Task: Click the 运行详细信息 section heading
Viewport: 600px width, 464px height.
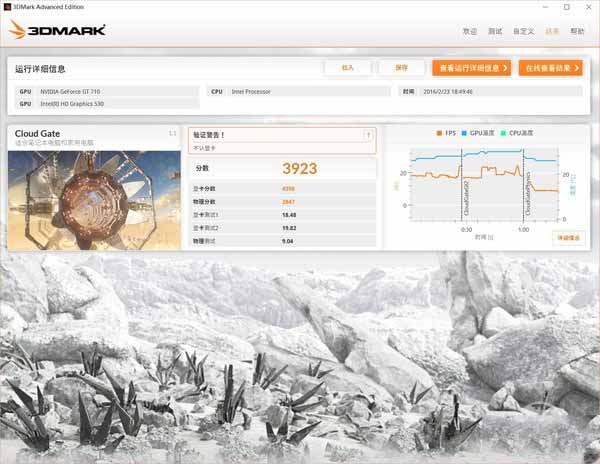Action: coord(40,69)
